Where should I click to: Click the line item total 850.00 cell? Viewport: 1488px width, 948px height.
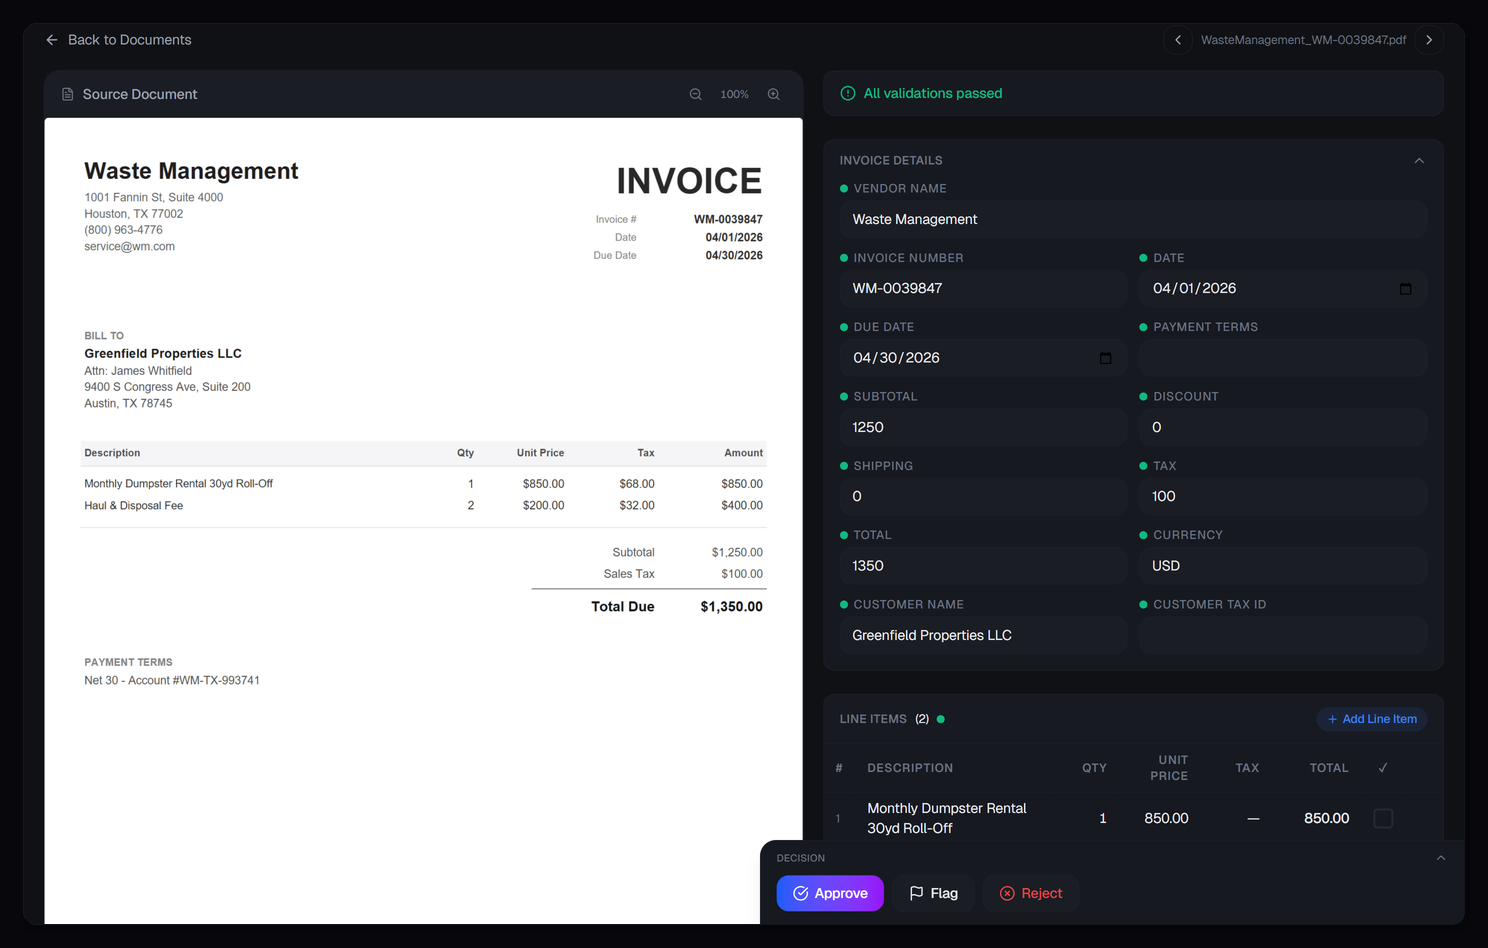pyautogui.click(x=1326, y=818)
